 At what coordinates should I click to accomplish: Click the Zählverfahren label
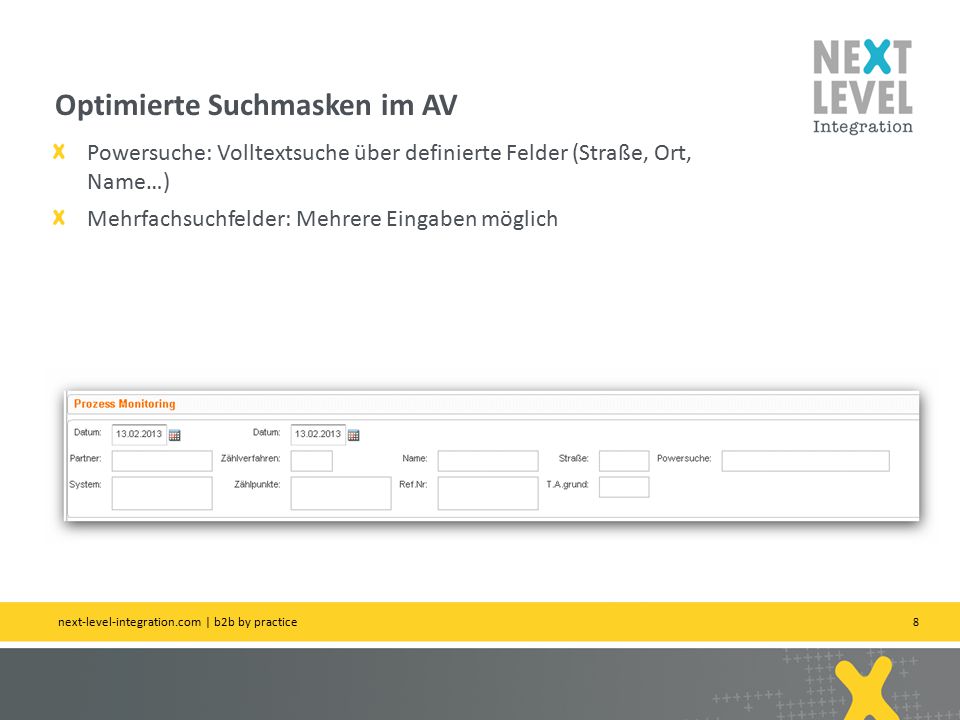(250, 459)
